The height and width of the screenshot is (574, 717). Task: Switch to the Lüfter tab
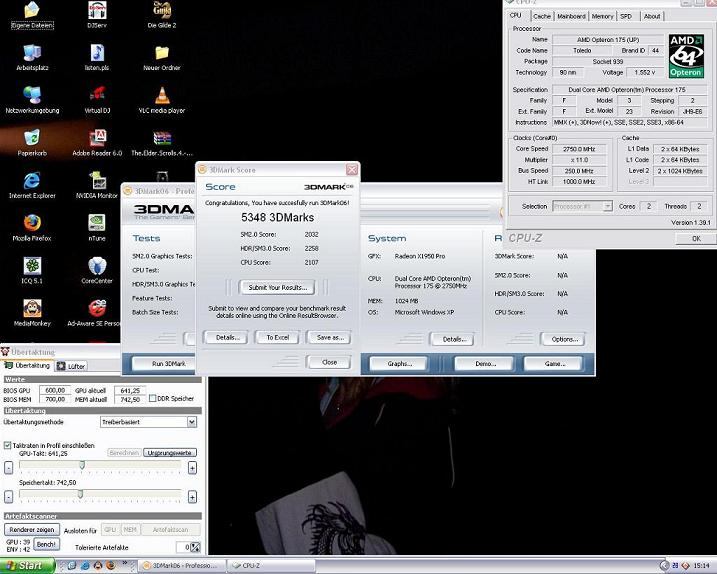[71, 366]
